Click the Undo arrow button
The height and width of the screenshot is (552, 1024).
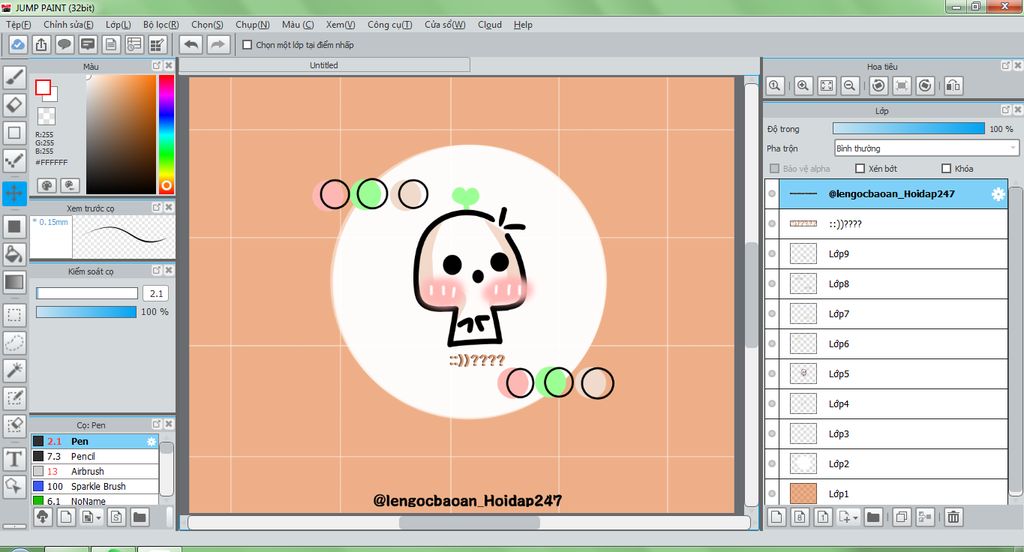click(x=191, y=44)
